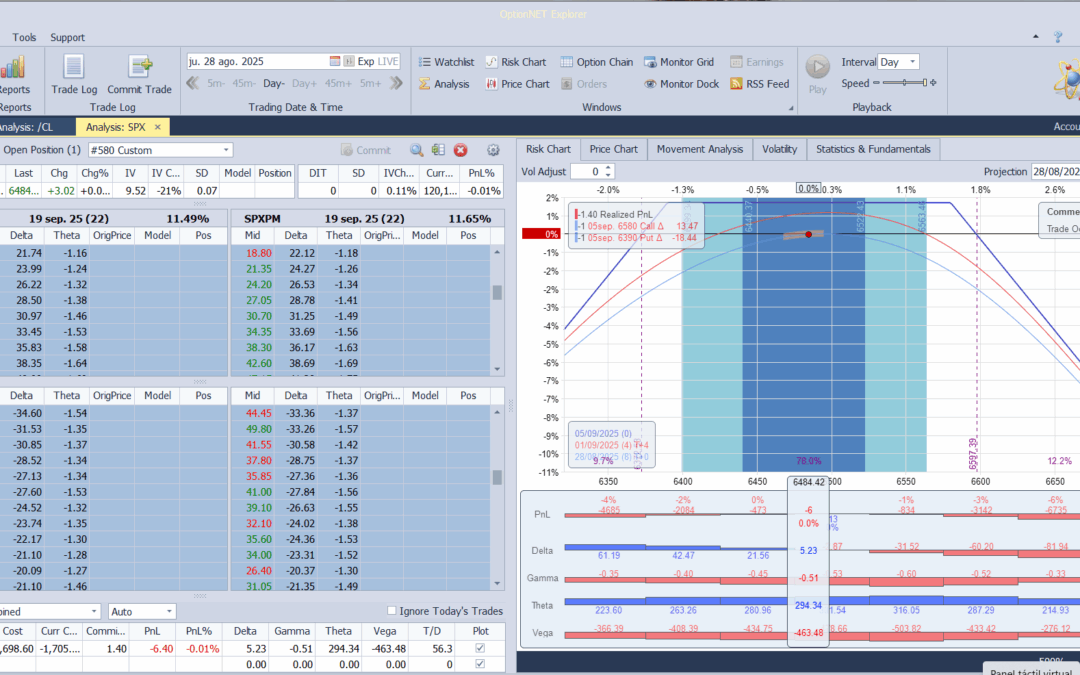Click the Vol Adjust value field
1080x675 pixels.
[x=585, y=172]
